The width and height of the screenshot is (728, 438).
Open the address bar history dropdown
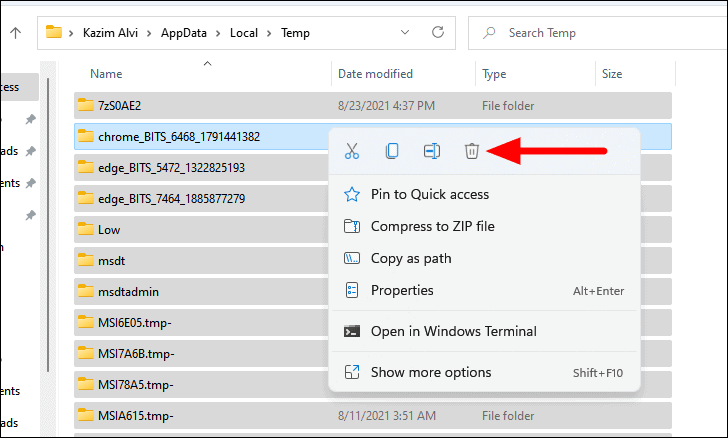tap(405, 33)
